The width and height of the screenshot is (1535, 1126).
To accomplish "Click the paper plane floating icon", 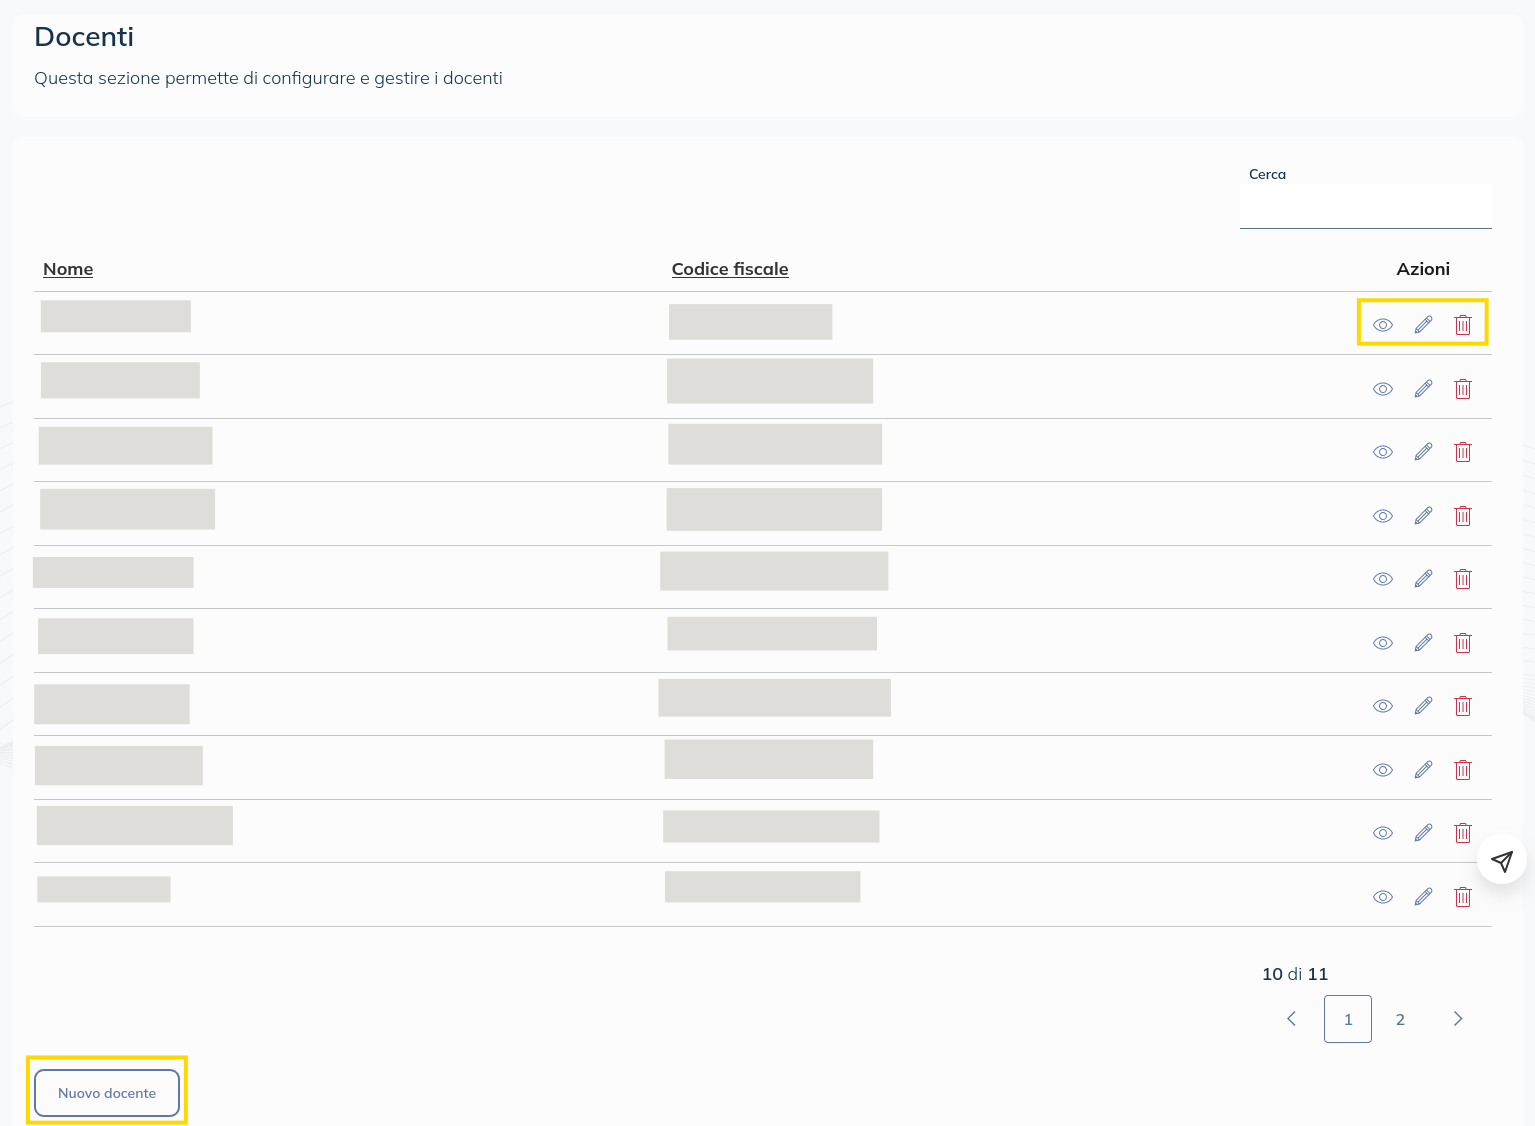I will (x=1502, y=860).
